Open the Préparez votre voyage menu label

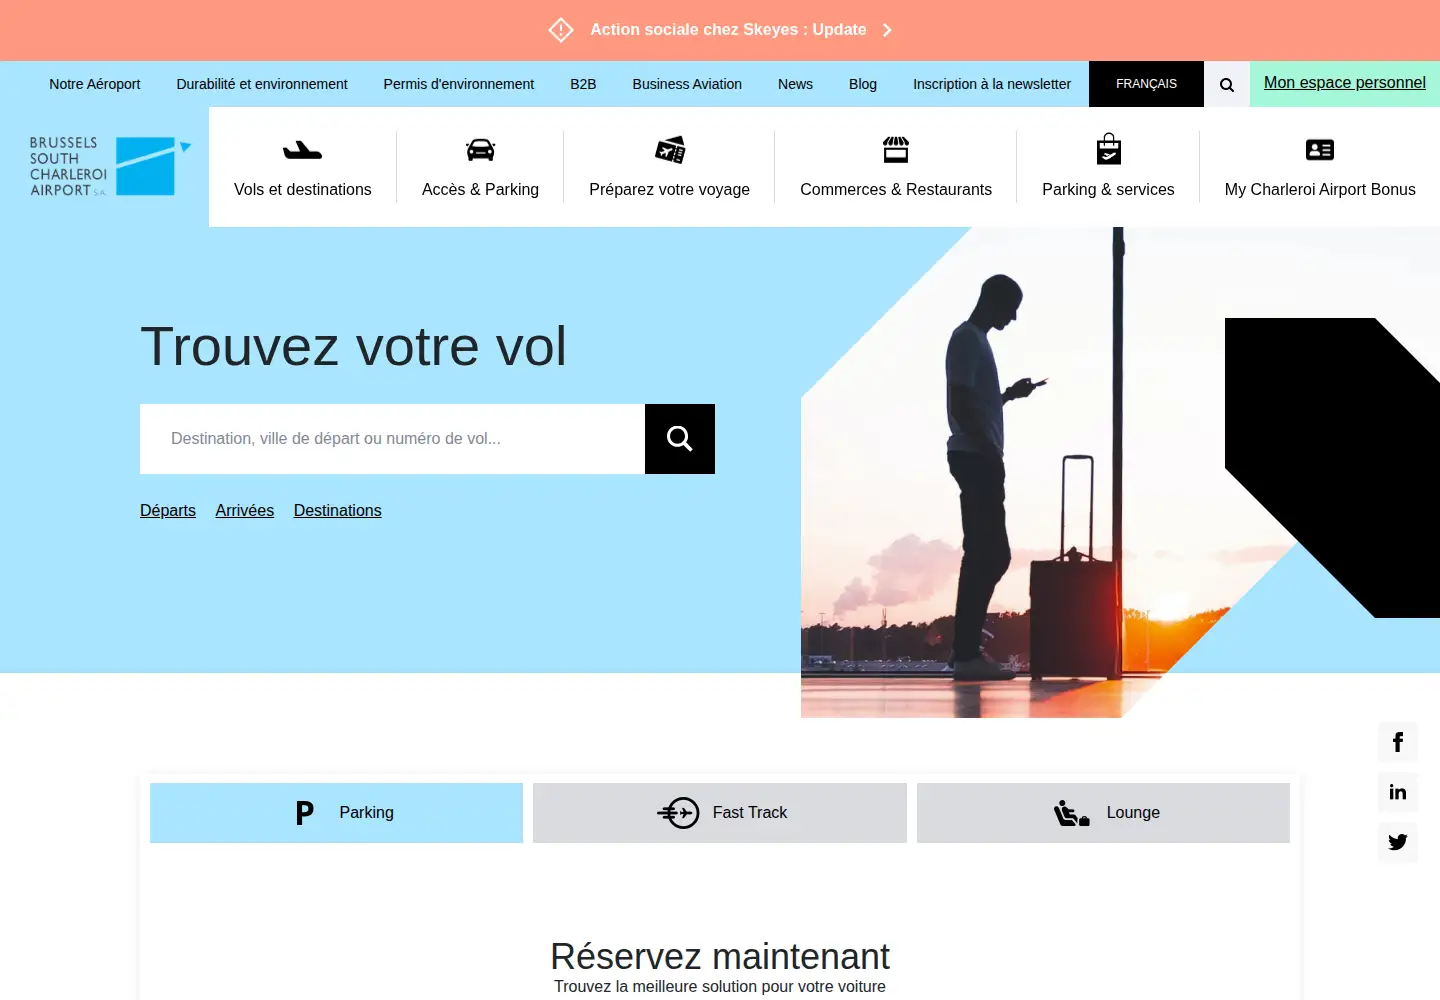click(670, 189)
